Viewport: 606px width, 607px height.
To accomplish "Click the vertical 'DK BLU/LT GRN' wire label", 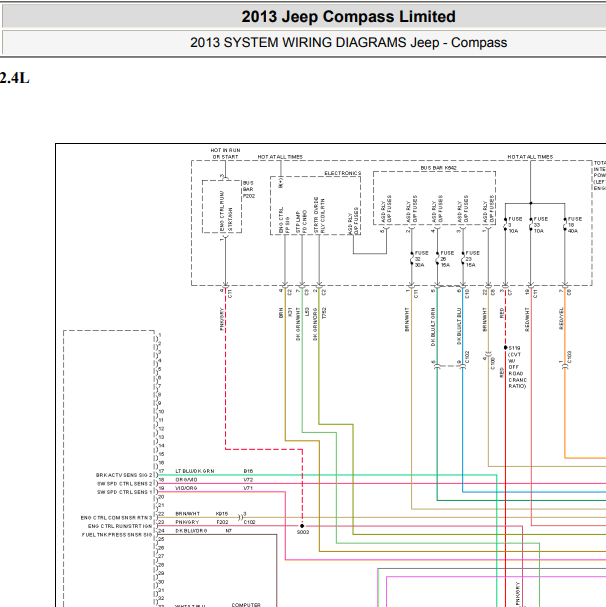I will pos(433,327).
